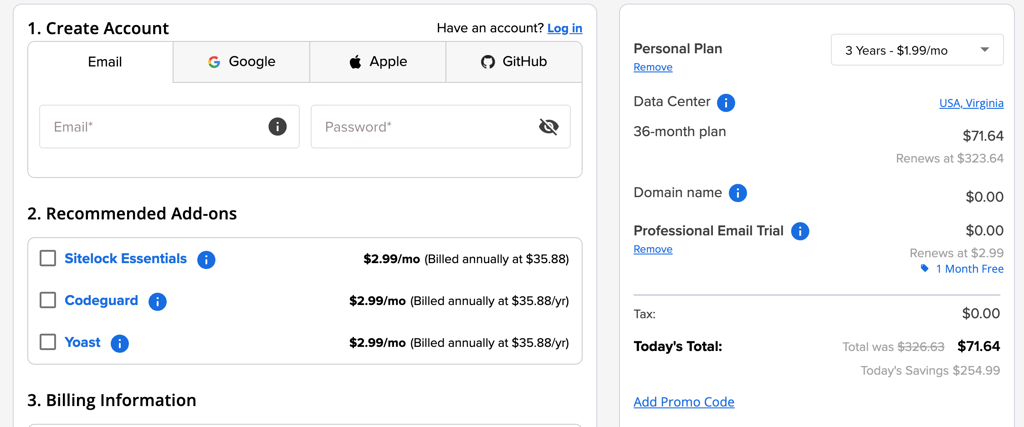
Task: Click the Today's Total amount $71.64
Action: [978, 346]
